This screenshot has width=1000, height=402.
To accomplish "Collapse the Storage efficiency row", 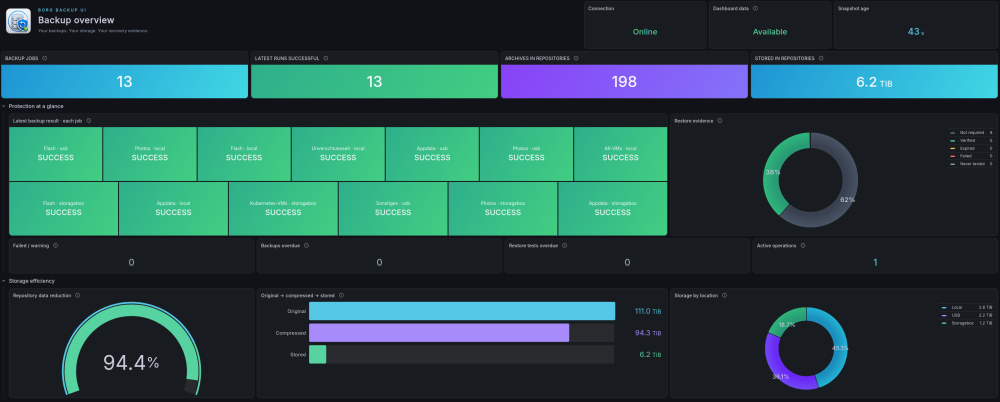I will pos(31,281).
